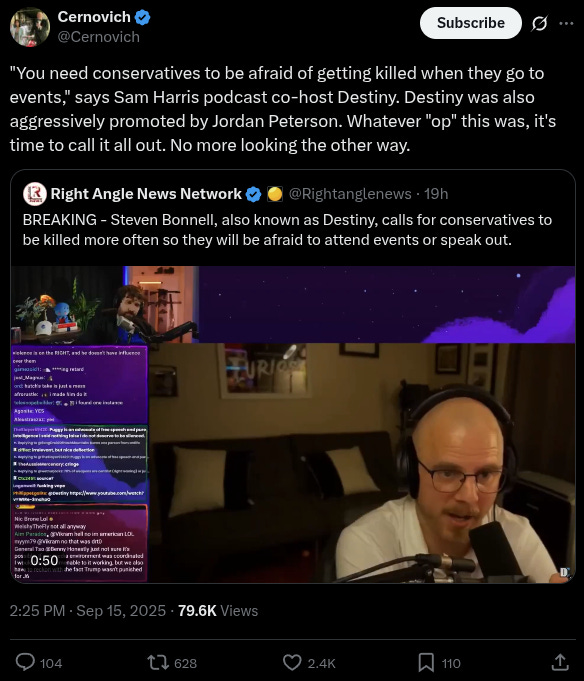Visit Right Angle News Network profile name

click(146, 194)
